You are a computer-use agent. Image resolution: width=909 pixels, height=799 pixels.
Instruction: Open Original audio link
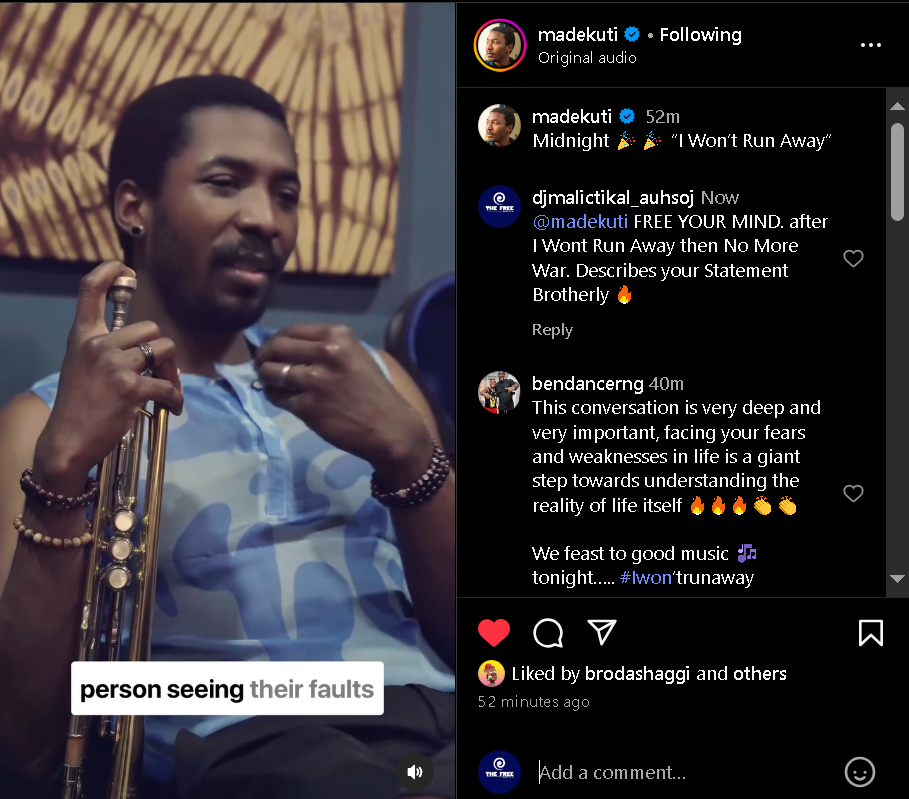[587, 58]
